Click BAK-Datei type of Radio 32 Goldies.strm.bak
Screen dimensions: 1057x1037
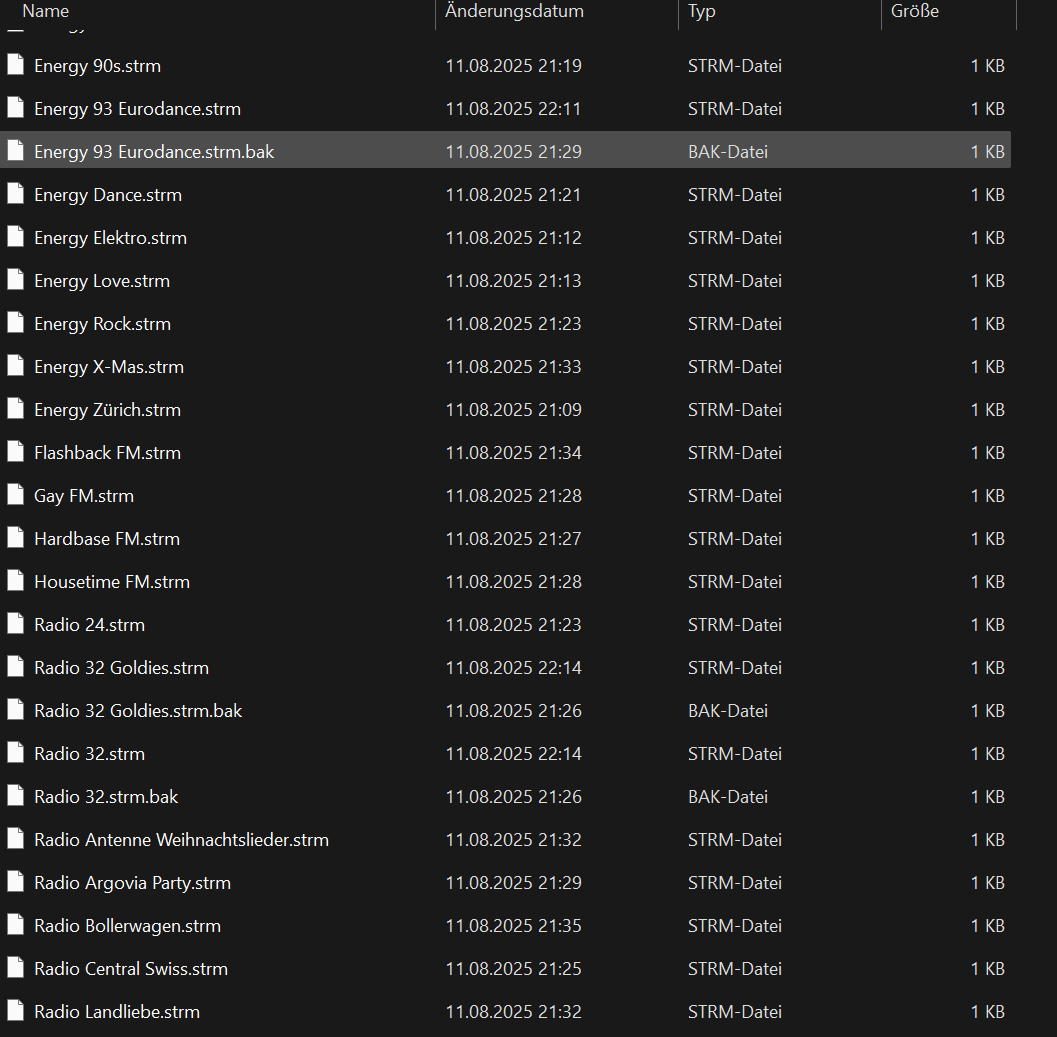tap(728, 711)
